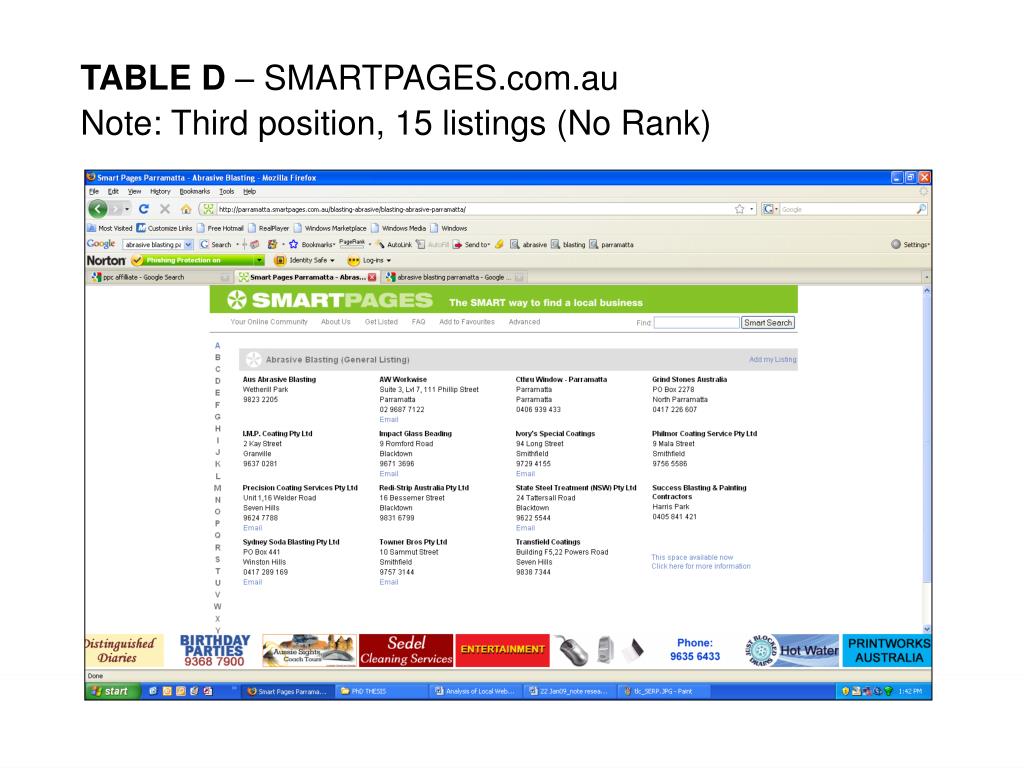Viewport: 1024px width, 768px height.
Task: Click the Hot Water blocked drains ad
Action: [x=792, y=650]
